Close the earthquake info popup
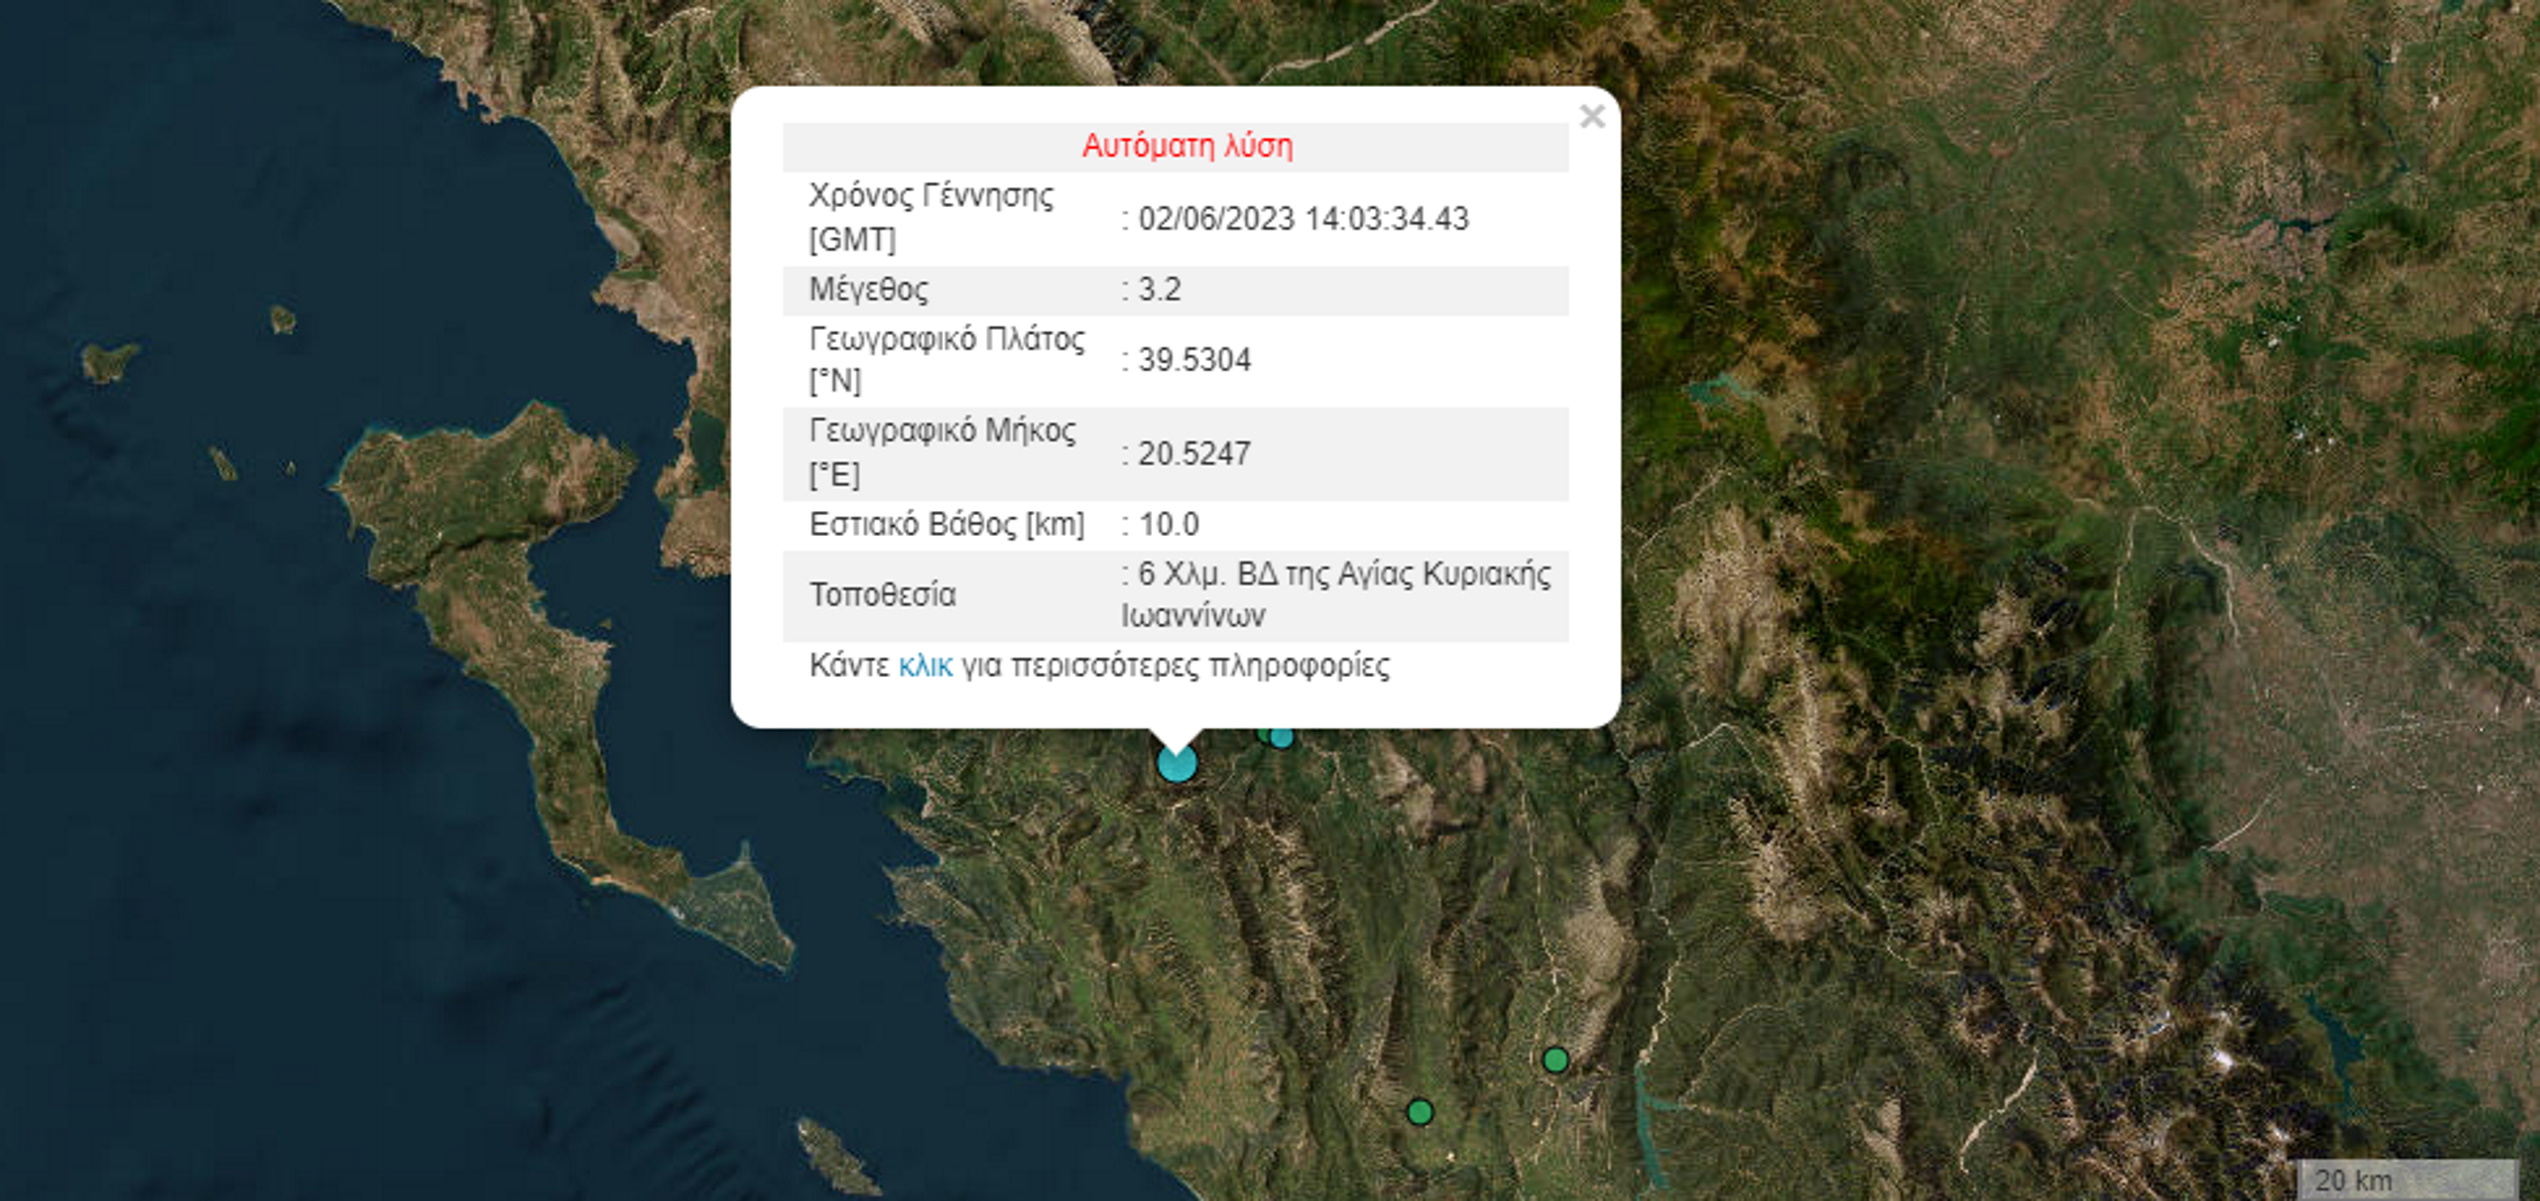The width and height of the screenshot is (2540, 1201). pos(1592,117)
